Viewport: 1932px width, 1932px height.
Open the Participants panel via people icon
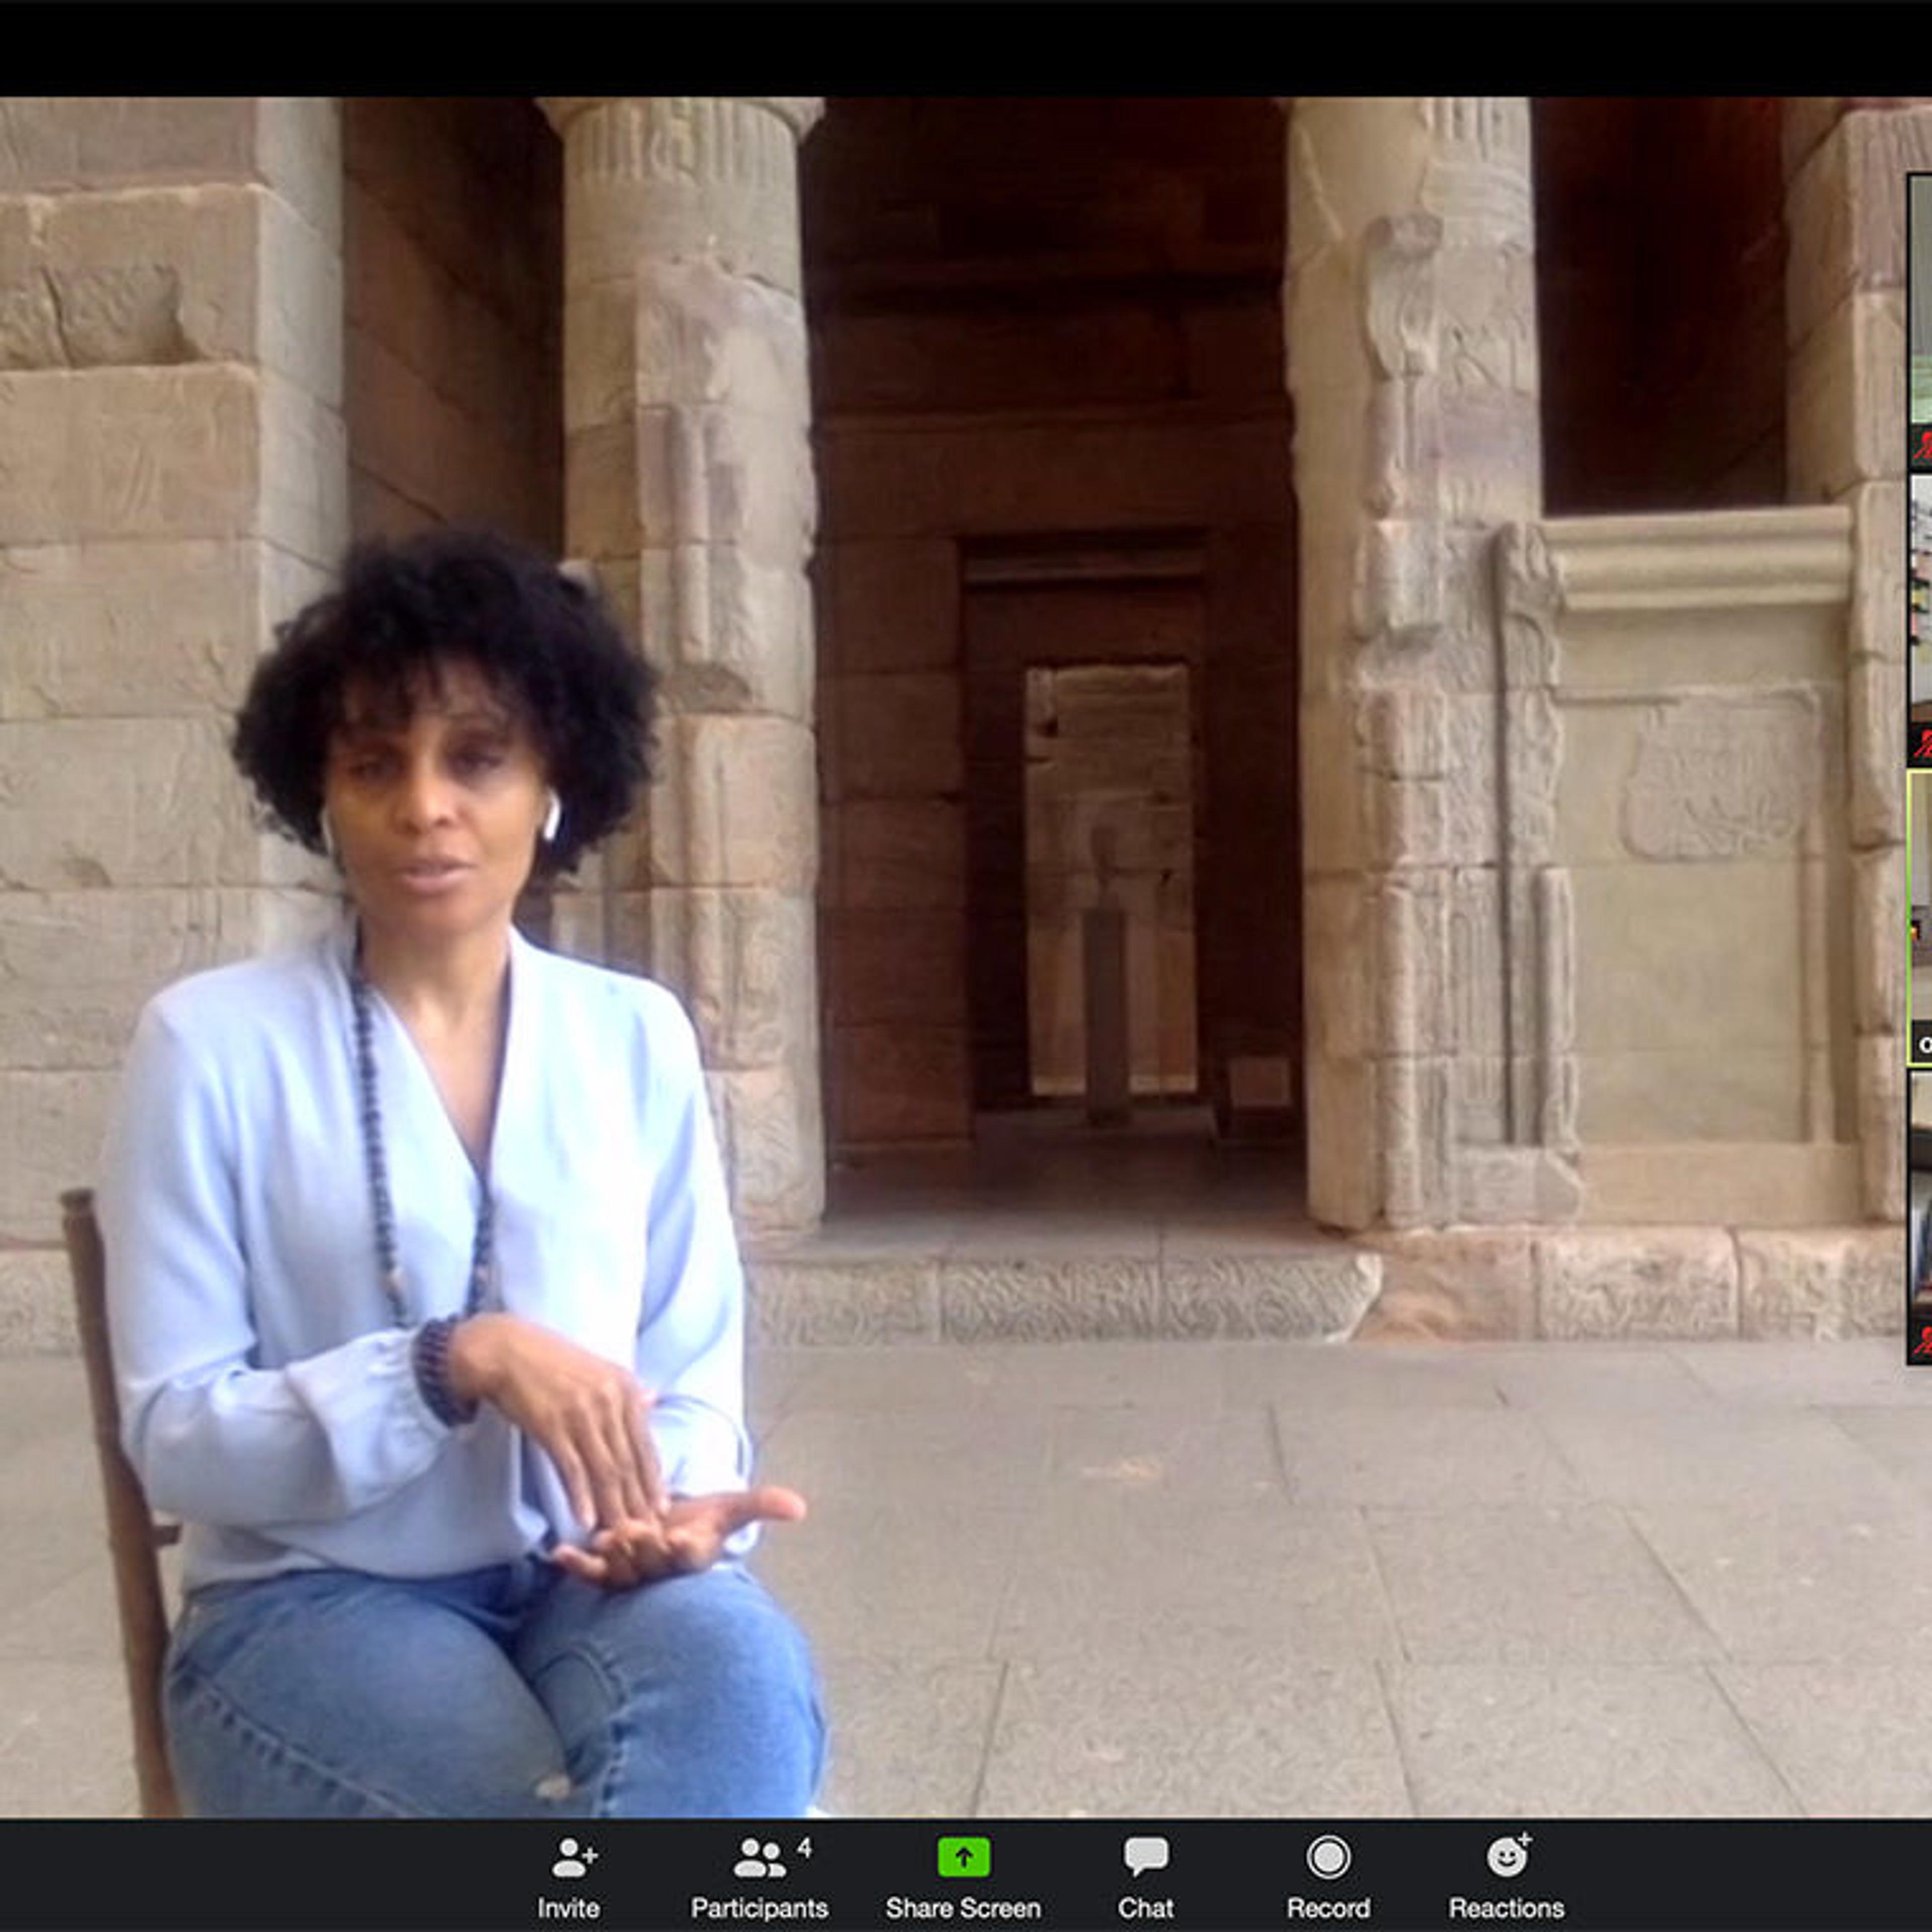click(x=759, y=1859)
